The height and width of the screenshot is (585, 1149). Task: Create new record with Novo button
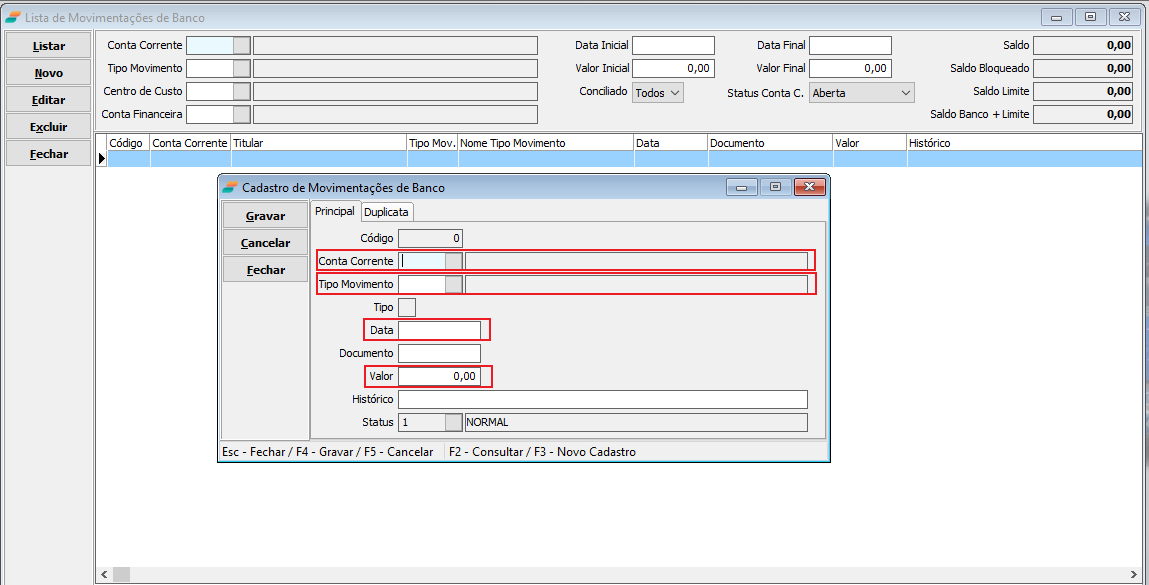click(x=49, y=73)
